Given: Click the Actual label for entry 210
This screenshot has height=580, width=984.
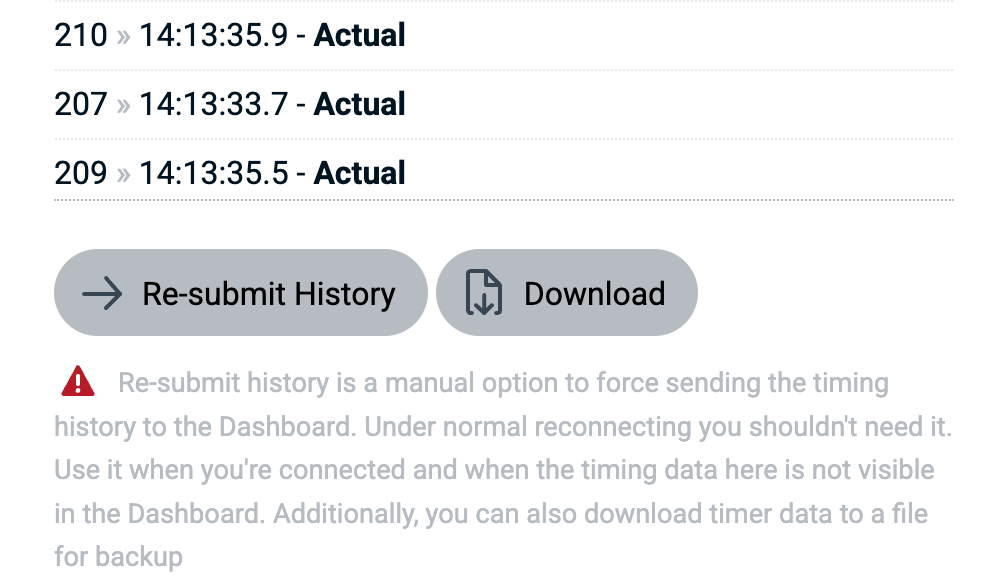Looking at the screenshot, I should 359,36.
